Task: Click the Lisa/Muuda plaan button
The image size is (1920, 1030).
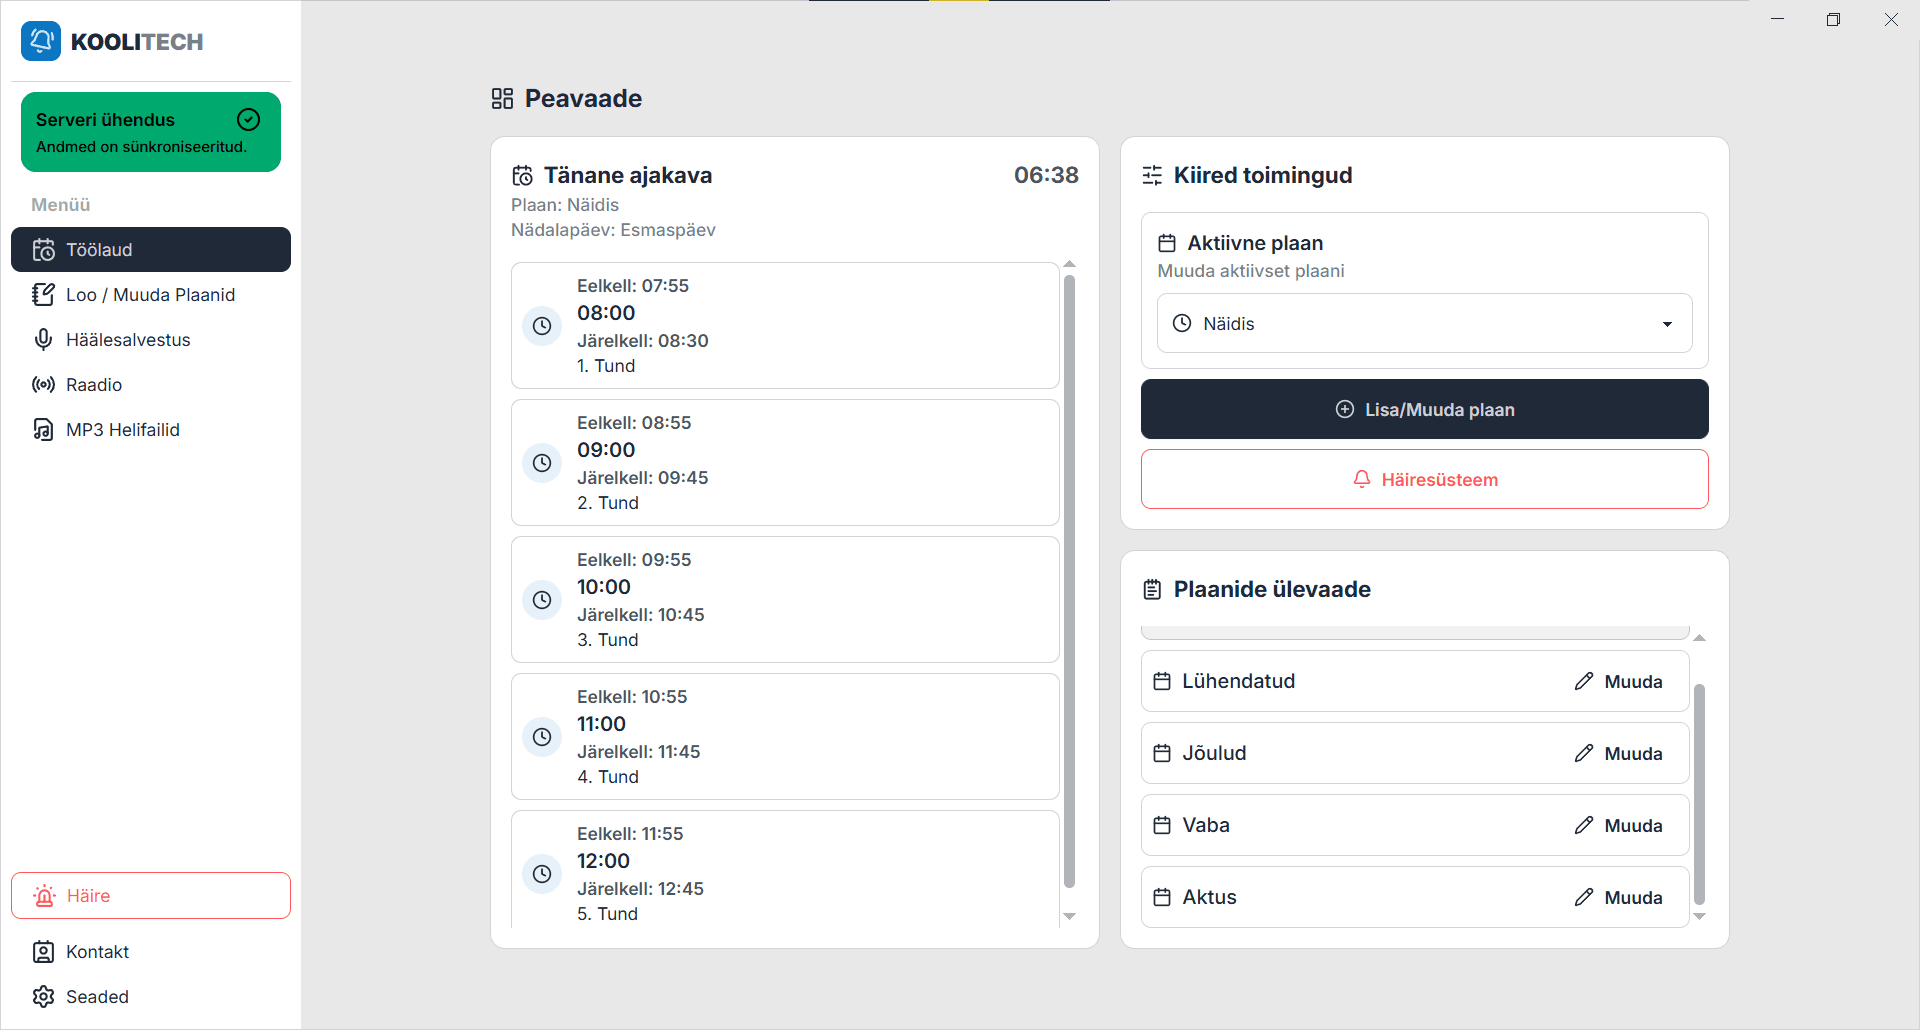Action: point(1424,409)
